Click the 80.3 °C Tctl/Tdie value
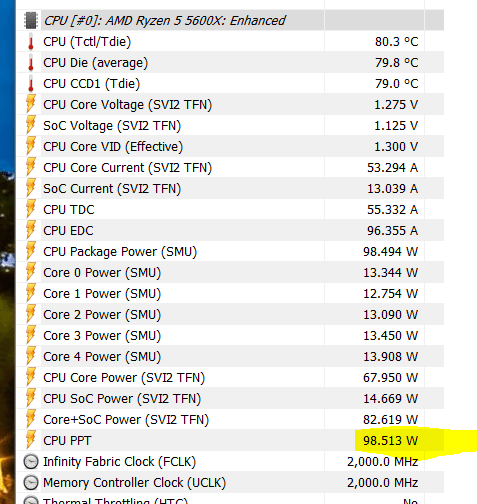477x504 pixels. [x=396, y=42]
